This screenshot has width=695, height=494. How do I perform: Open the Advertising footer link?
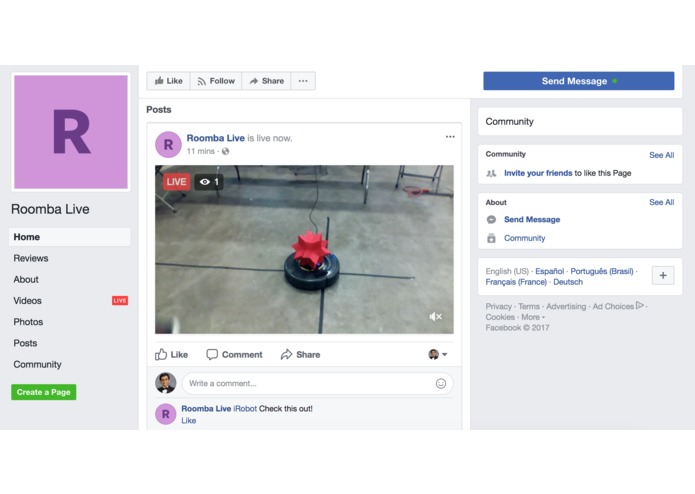click(x=566, y=306)
